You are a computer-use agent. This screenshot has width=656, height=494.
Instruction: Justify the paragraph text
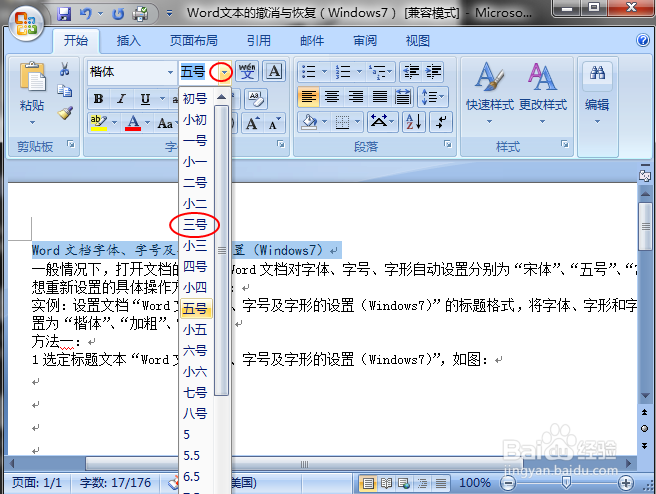[x=380, y=97]
